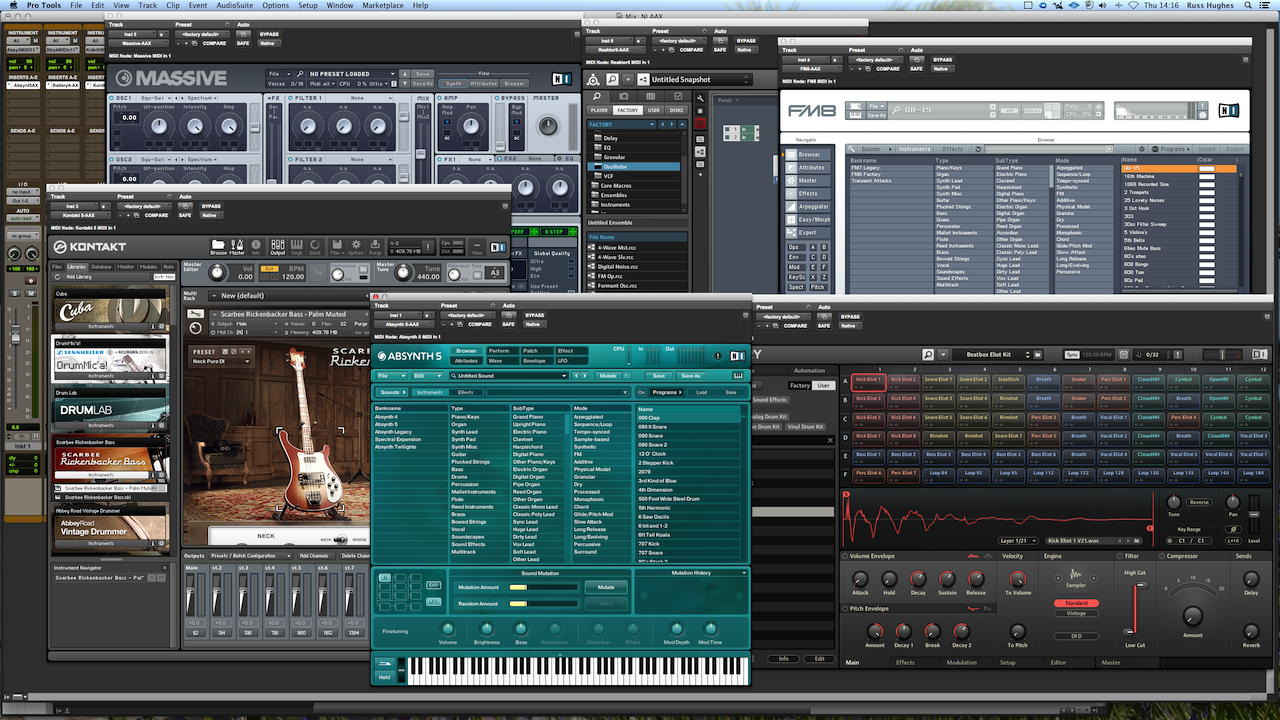Switch to the Libraries tab in Kontakt
This screenshot has height=720, width=1280.
point(76,267)
